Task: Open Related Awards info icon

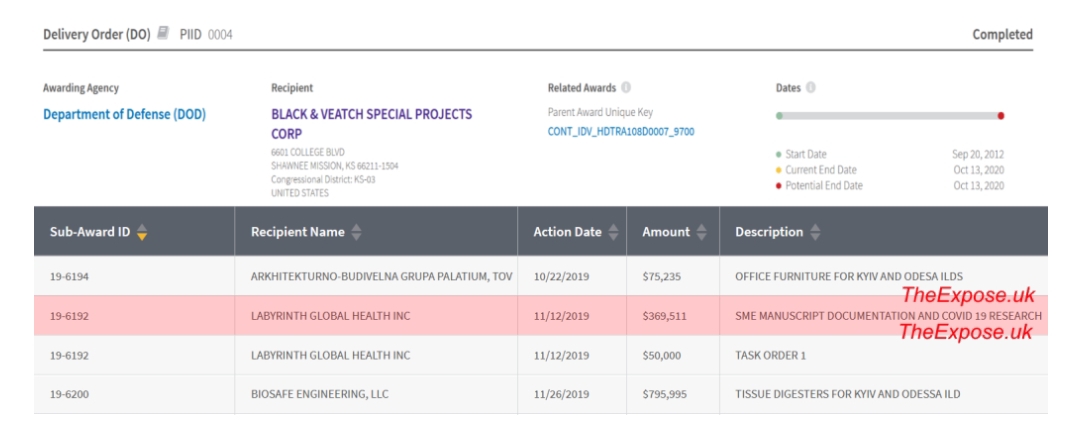Action: [625, 88]
